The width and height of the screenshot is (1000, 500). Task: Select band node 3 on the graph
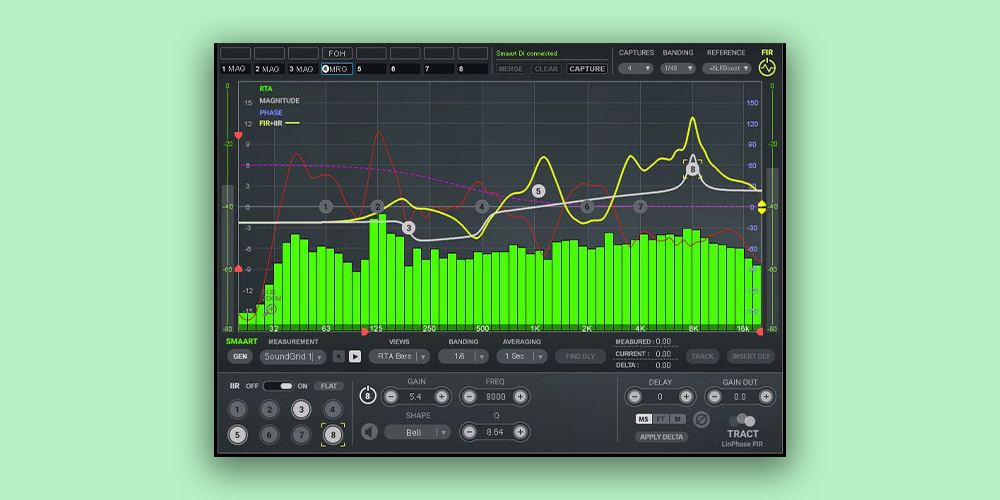pyautogui.click(x=408, y=228)
